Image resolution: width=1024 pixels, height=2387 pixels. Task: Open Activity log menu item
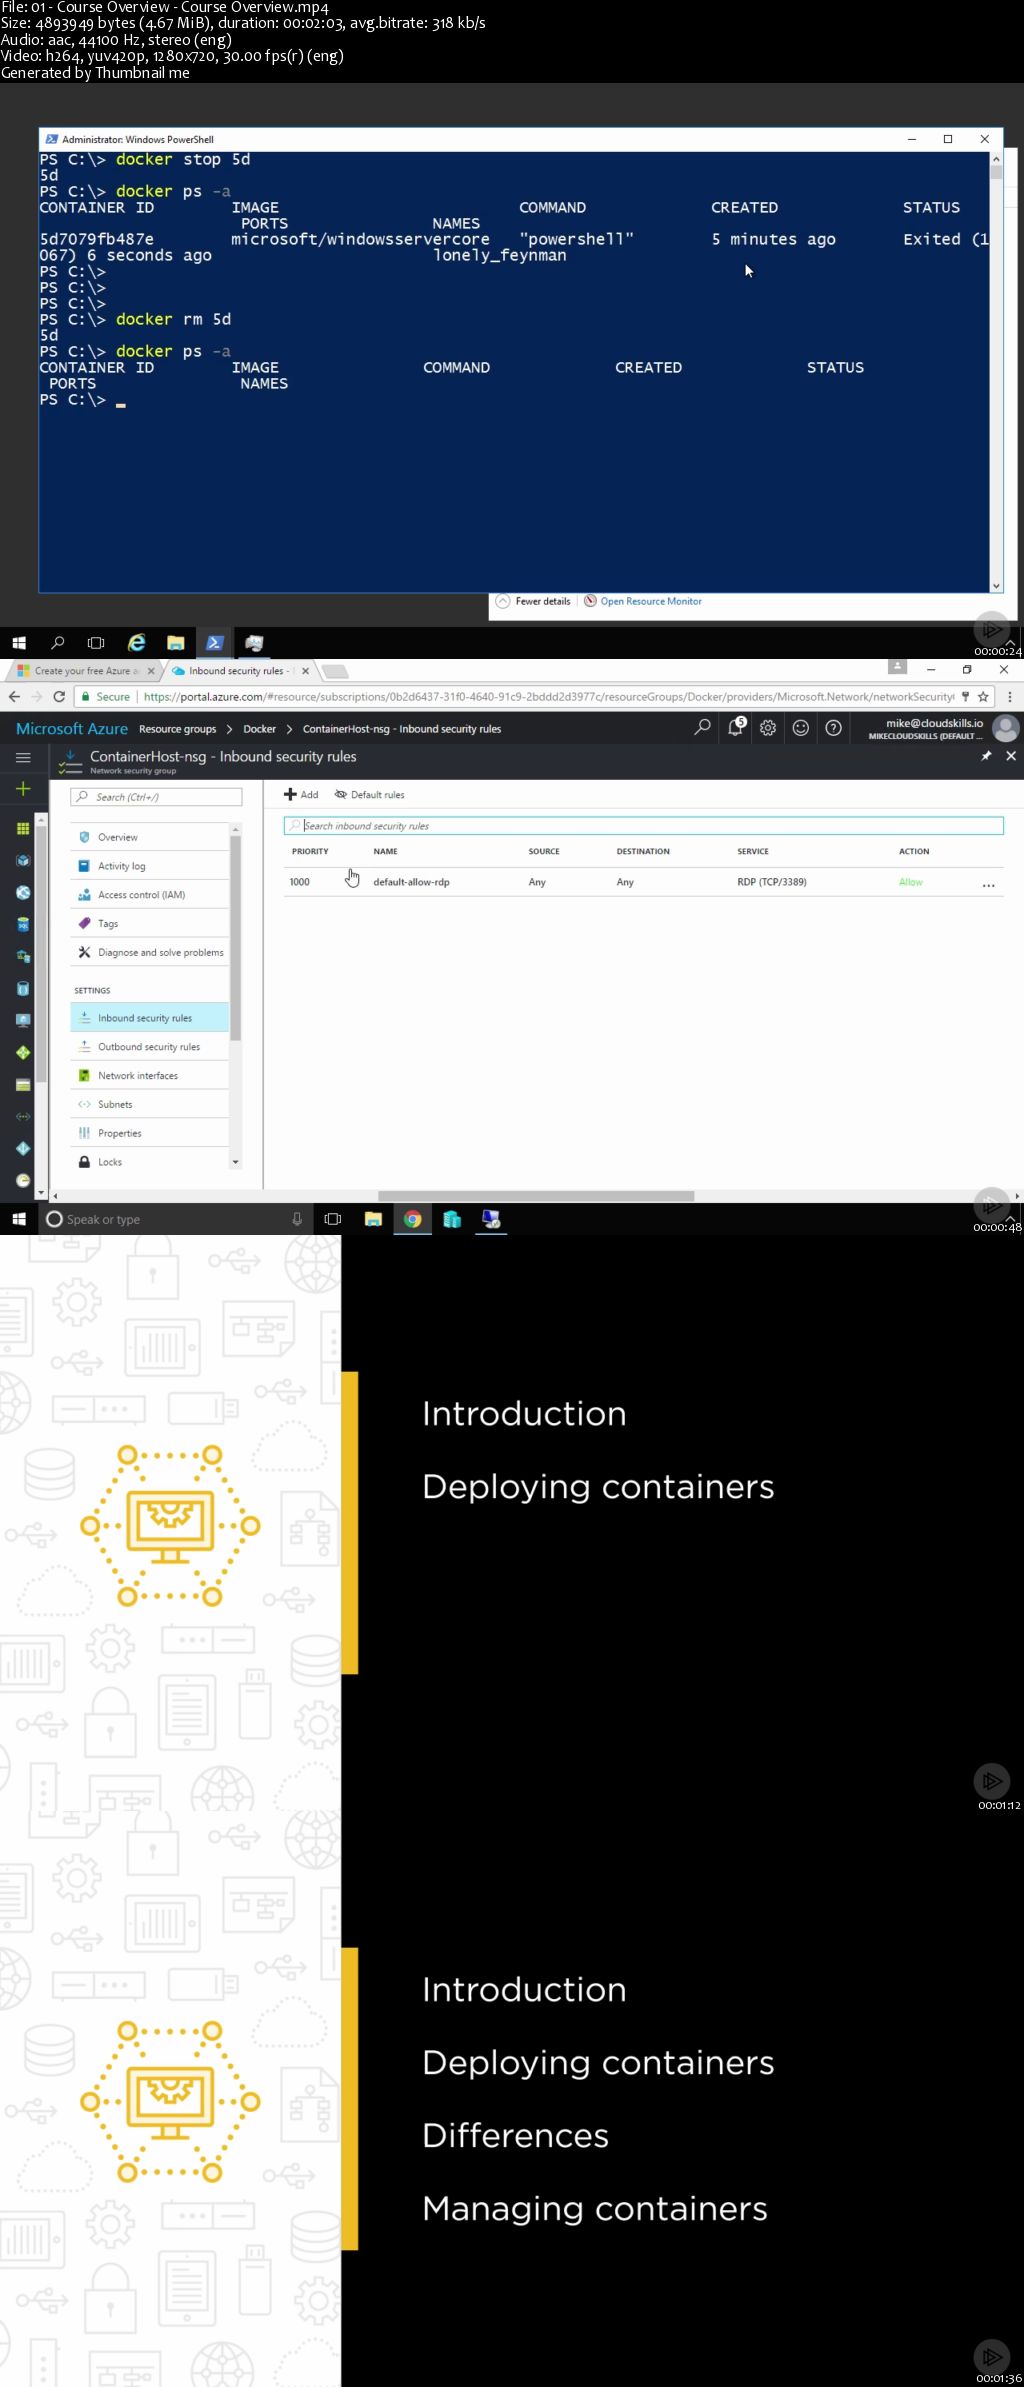pos(150,866)
